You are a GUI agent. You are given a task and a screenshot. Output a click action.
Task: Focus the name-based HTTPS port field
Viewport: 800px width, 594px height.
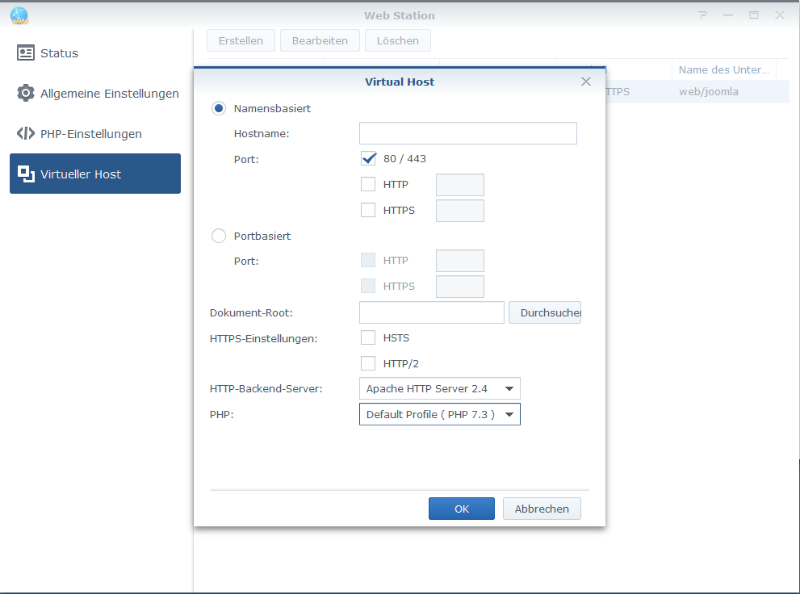click(460, 210)
